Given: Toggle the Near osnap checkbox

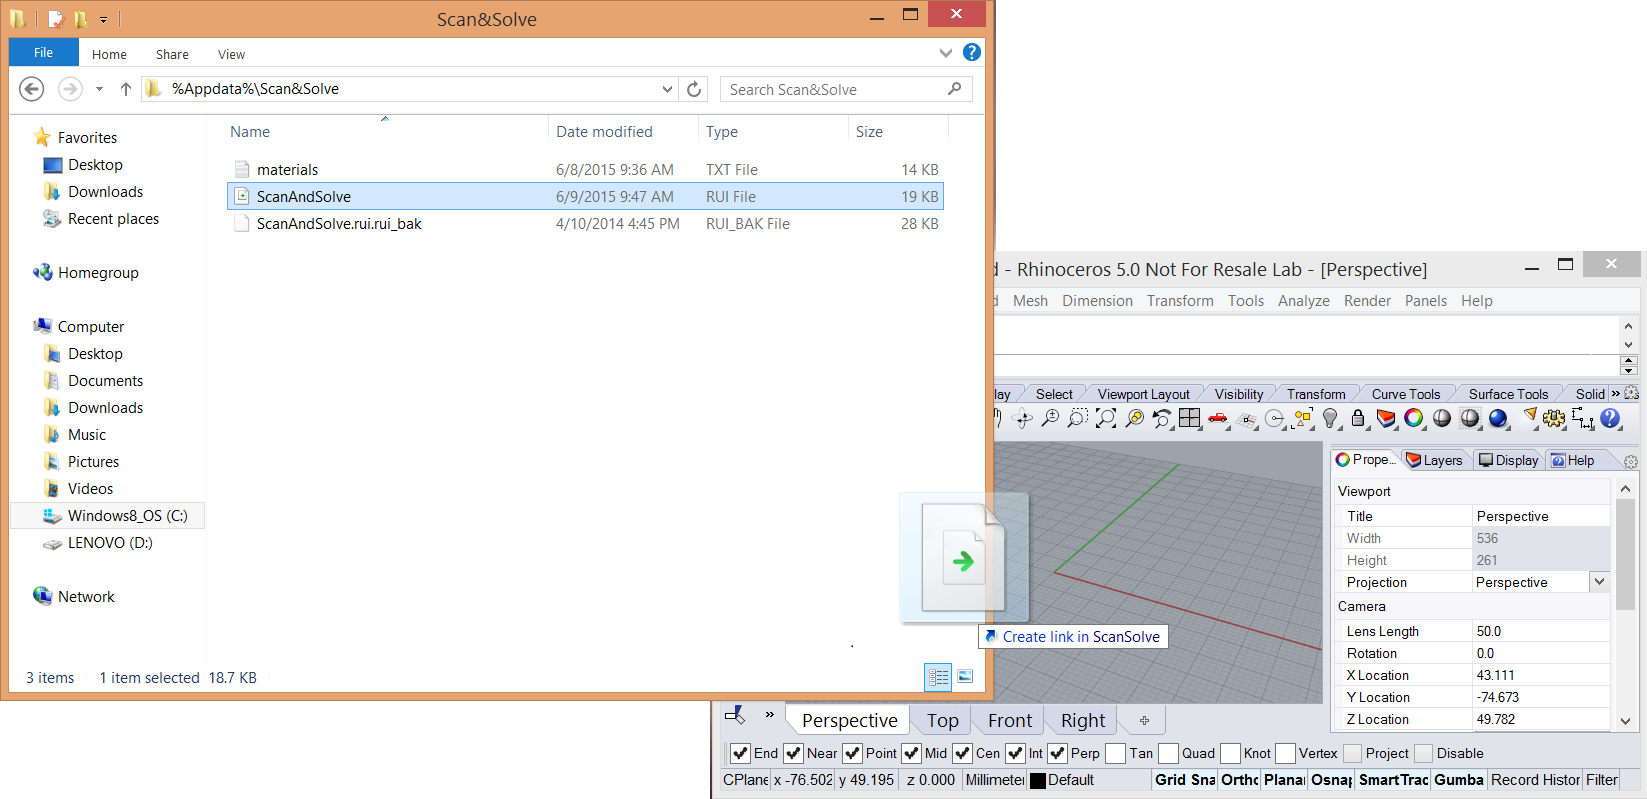Looking at the screenshot, I should (794, 753).
